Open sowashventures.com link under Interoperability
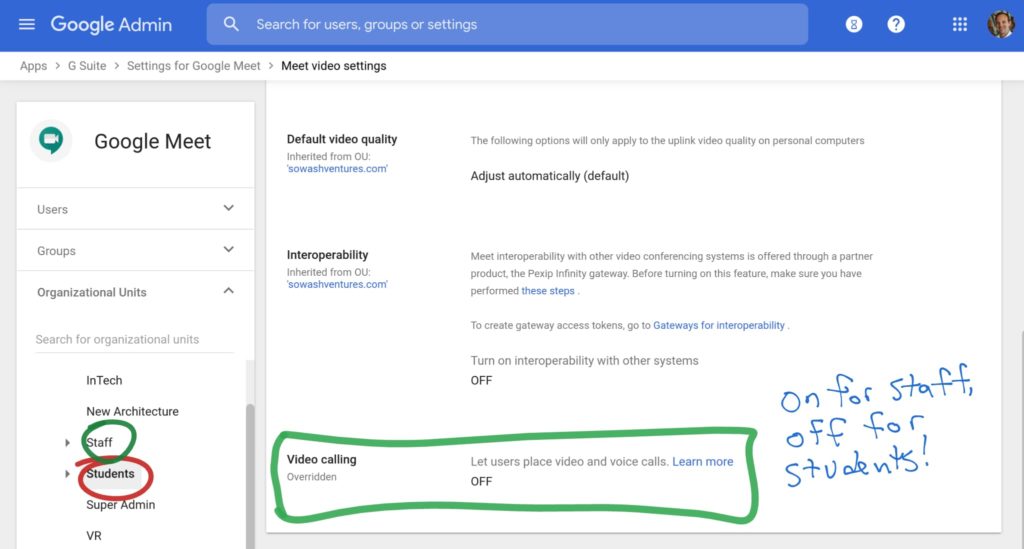 (x=337, y=284)
